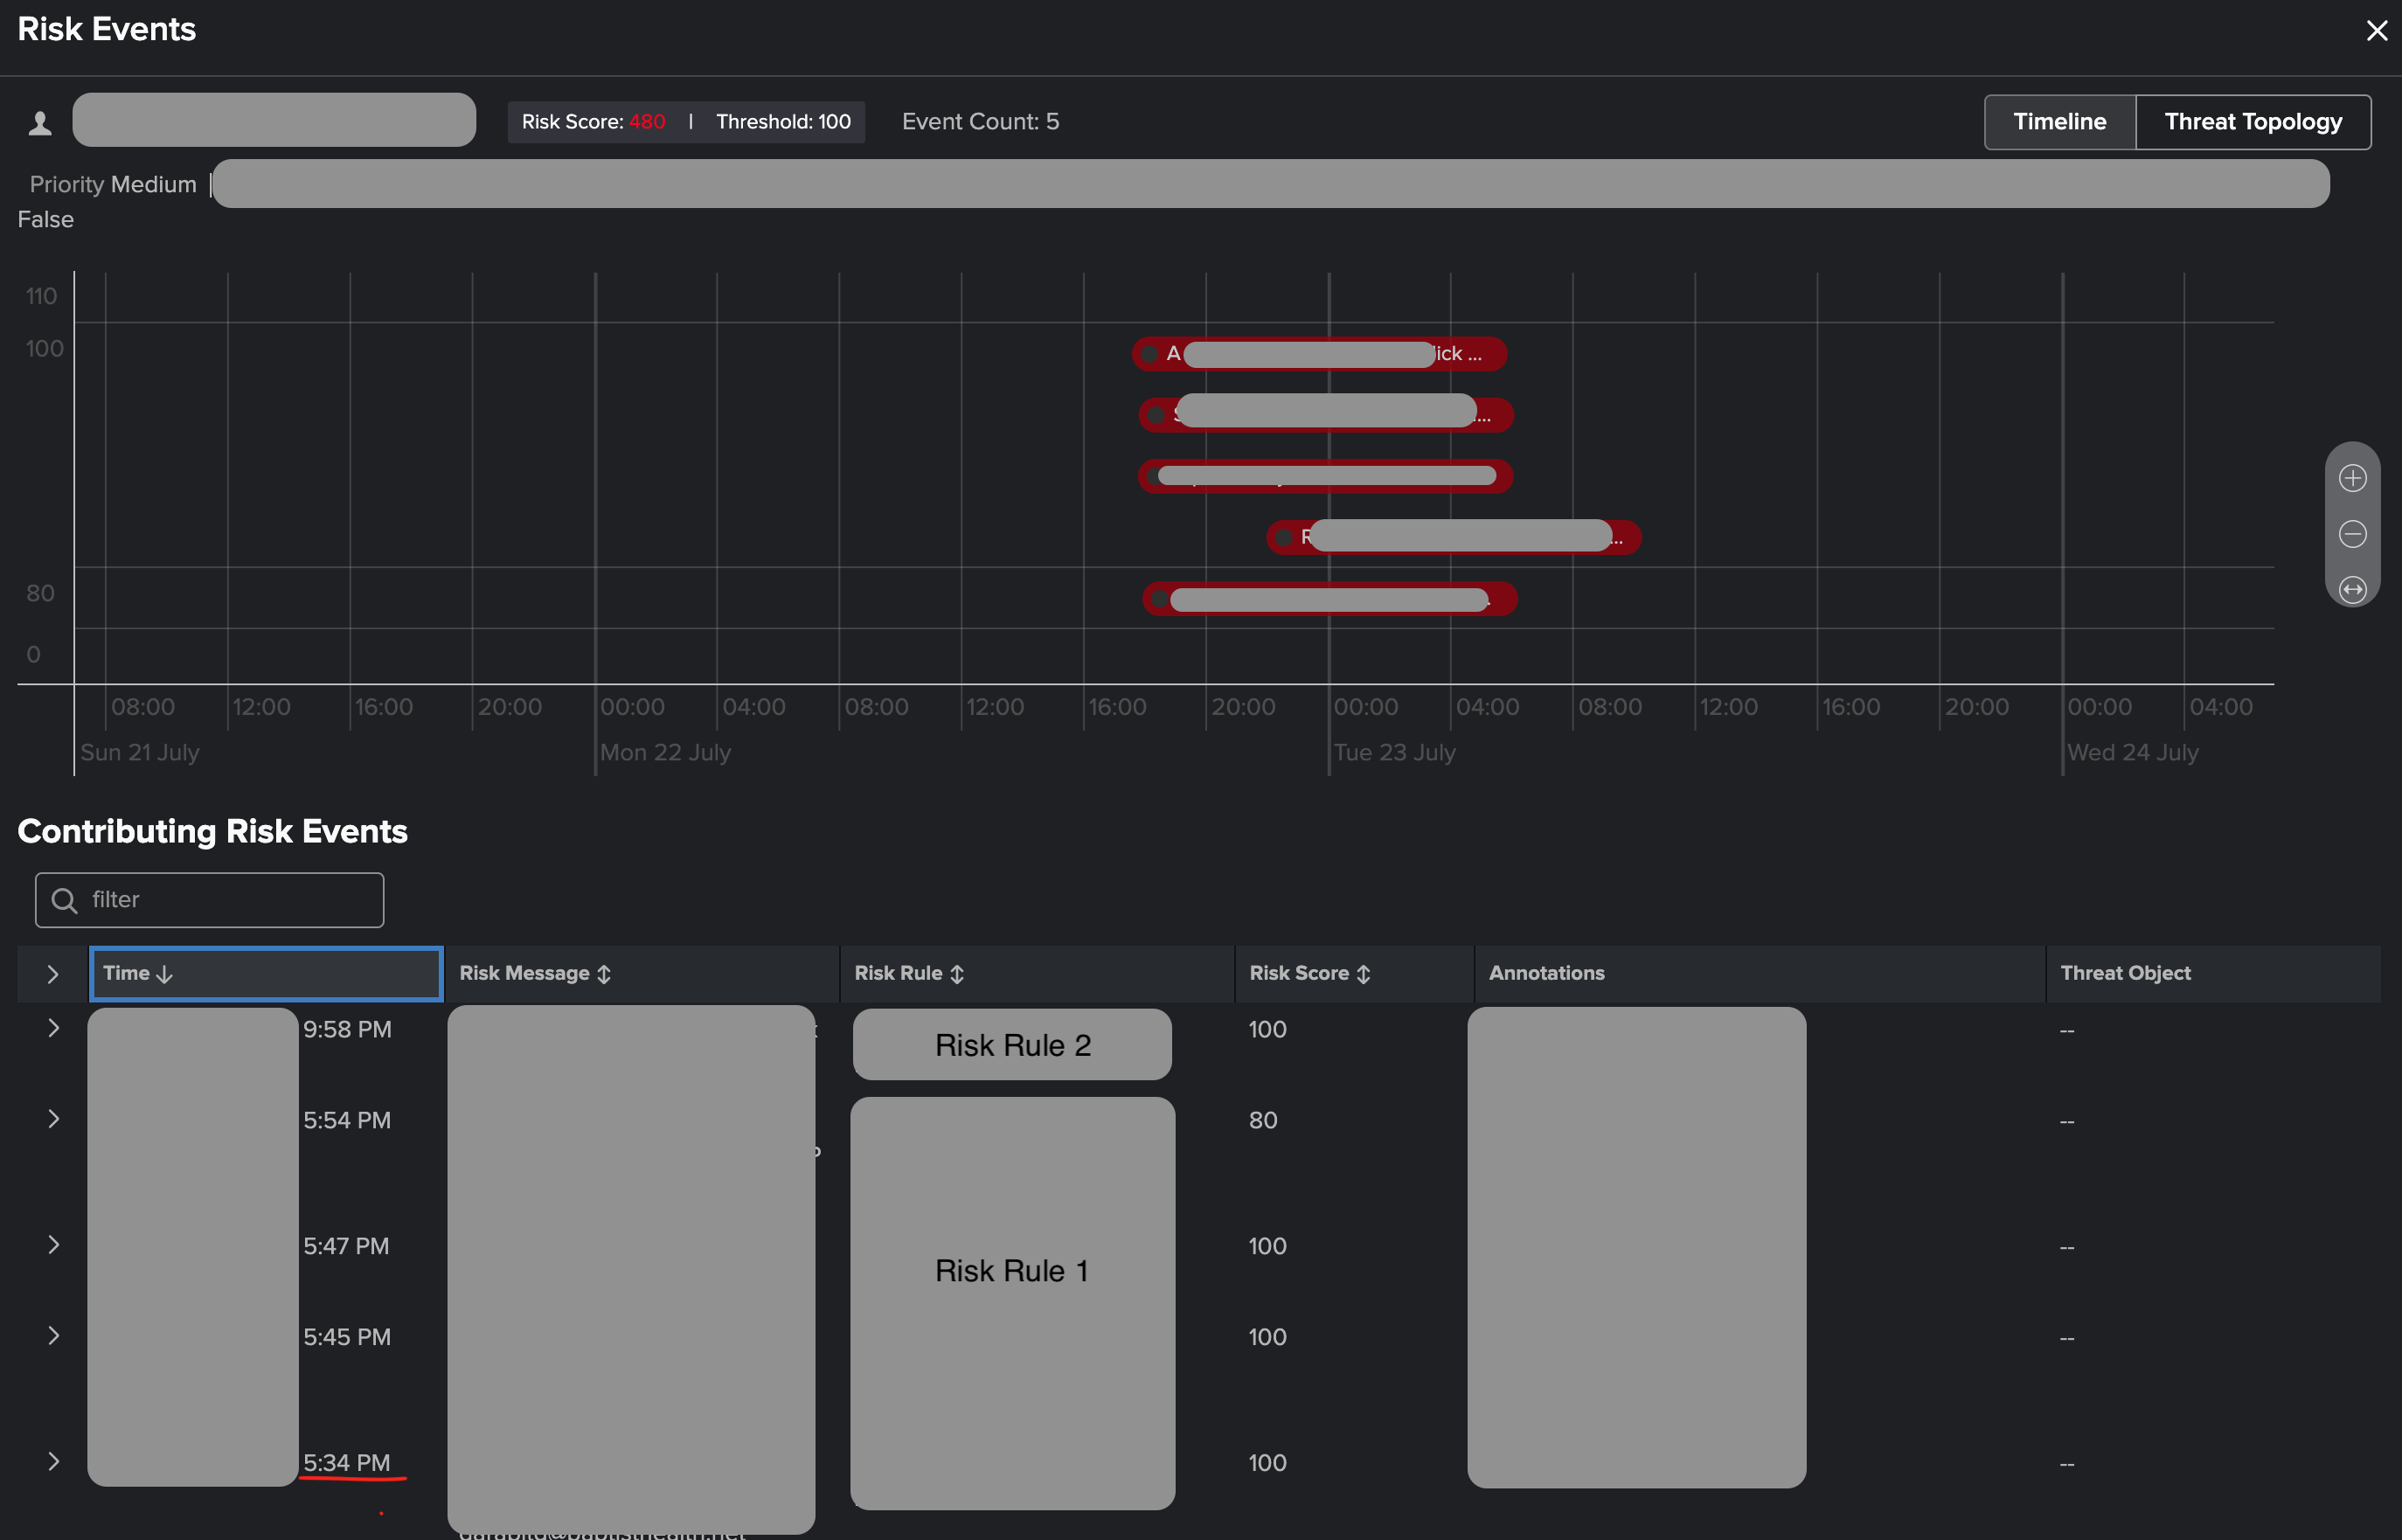Screen dimensions: 2402x1540
Task: Expand the 5:34 PM risk event row
Action: pyautogui.click(x=53, y=1462)
